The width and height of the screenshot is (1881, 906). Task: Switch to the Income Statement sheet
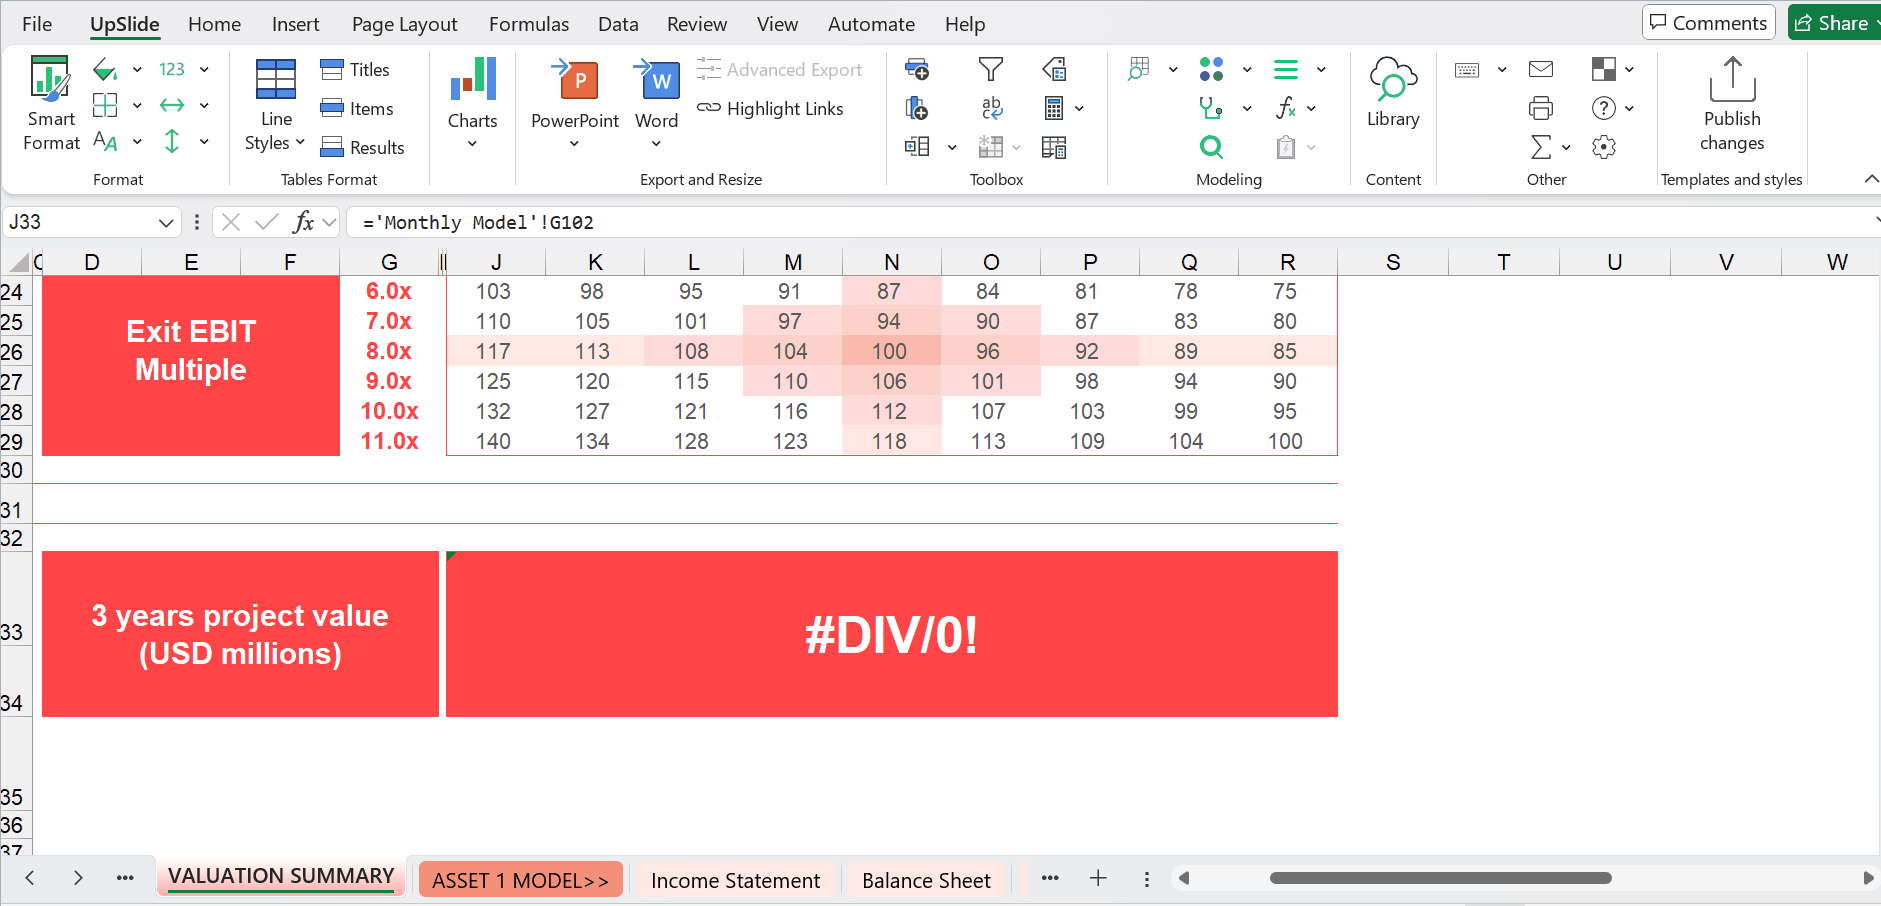coord(734,880)
